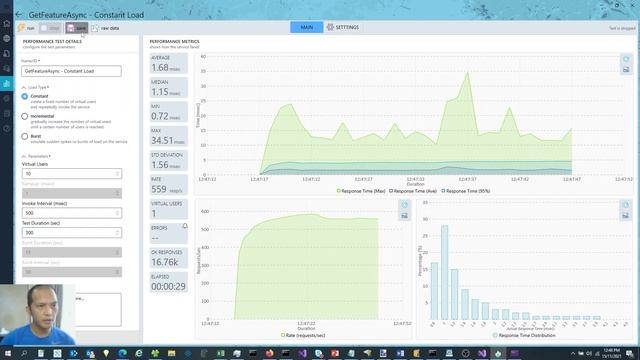Open the globe section in sidebar

point(7,38)
